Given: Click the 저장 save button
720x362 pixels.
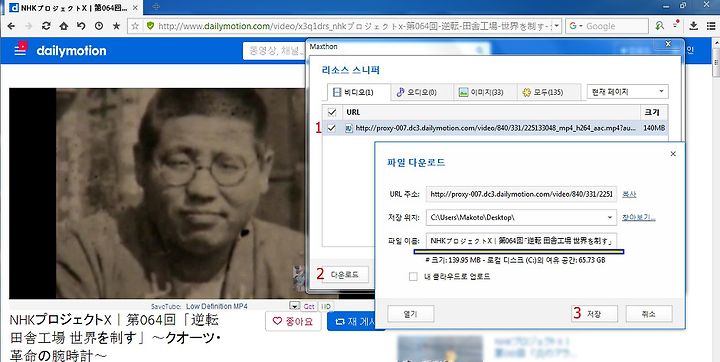Looking at the screenshot, I should click(594, 314).
